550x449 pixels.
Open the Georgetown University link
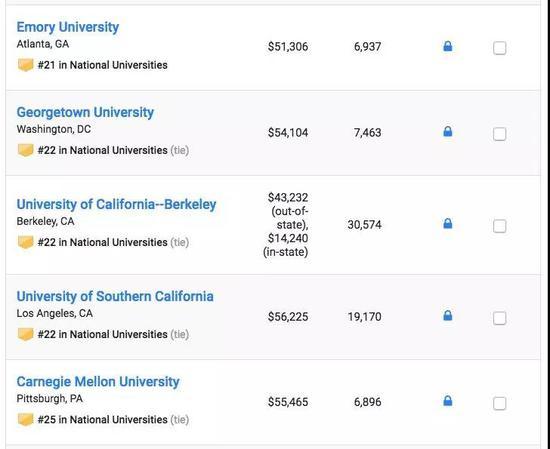(85, 113)
